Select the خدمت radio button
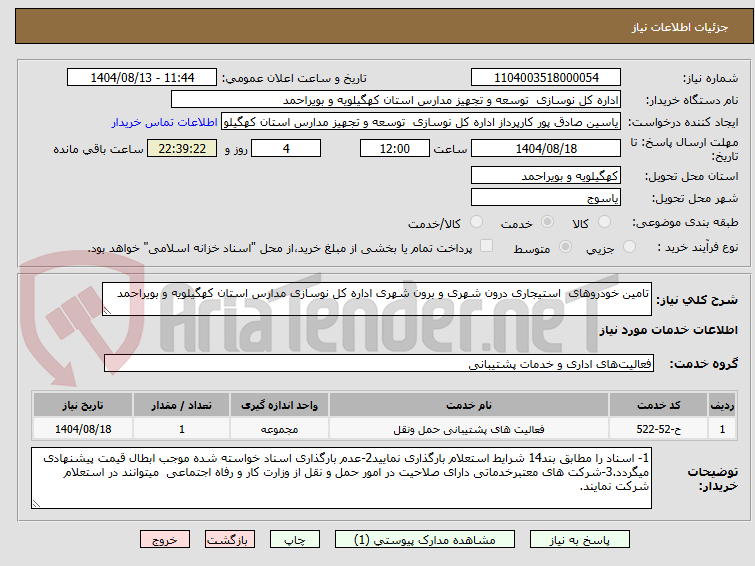Viewport: 755px width, 566px height. 547,222
